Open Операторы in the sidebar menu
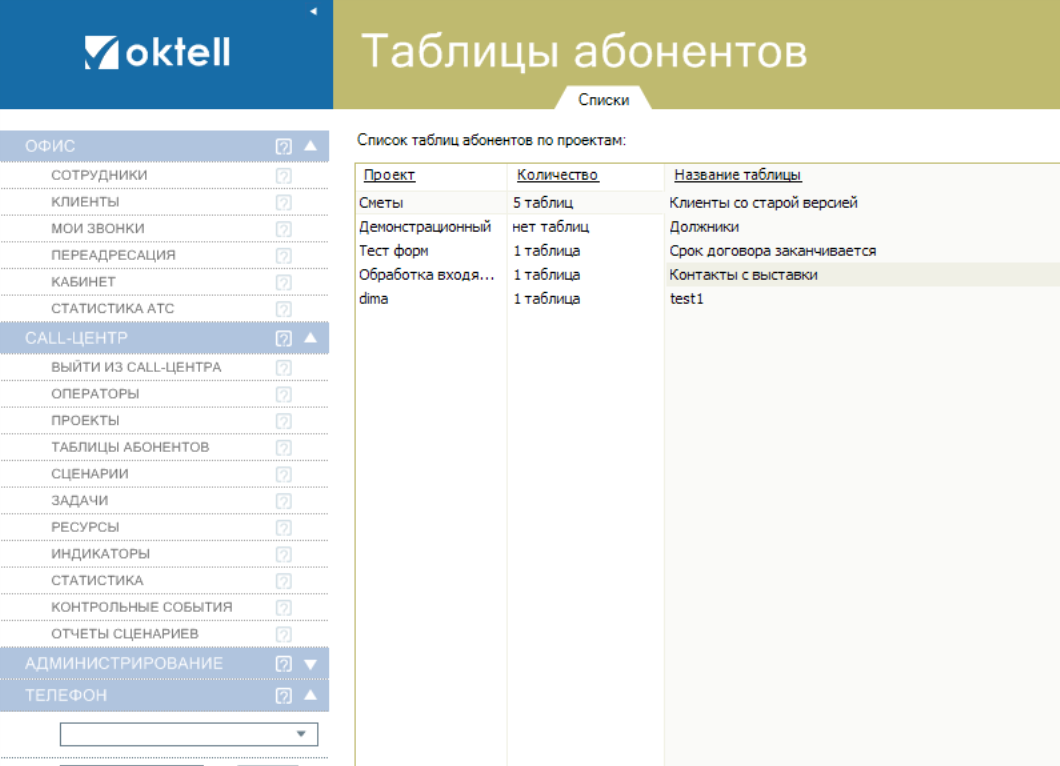The image size is (1060, 766). (x=95, y=394)
